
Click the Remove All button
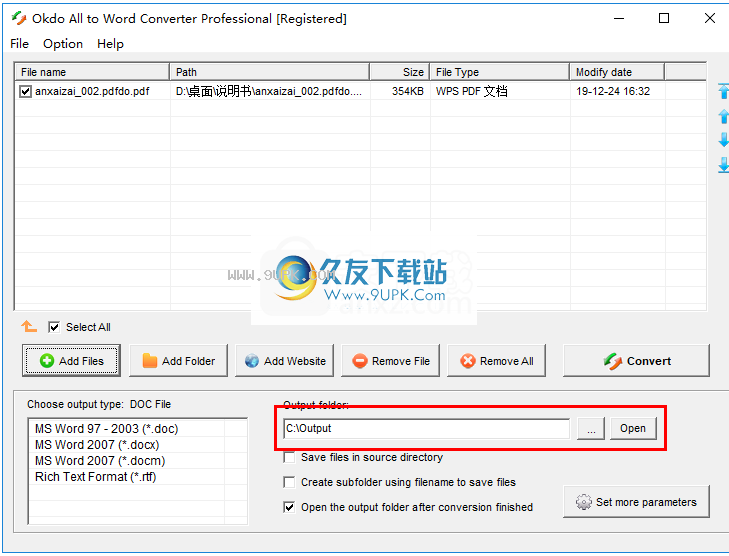tap(497, 361)
